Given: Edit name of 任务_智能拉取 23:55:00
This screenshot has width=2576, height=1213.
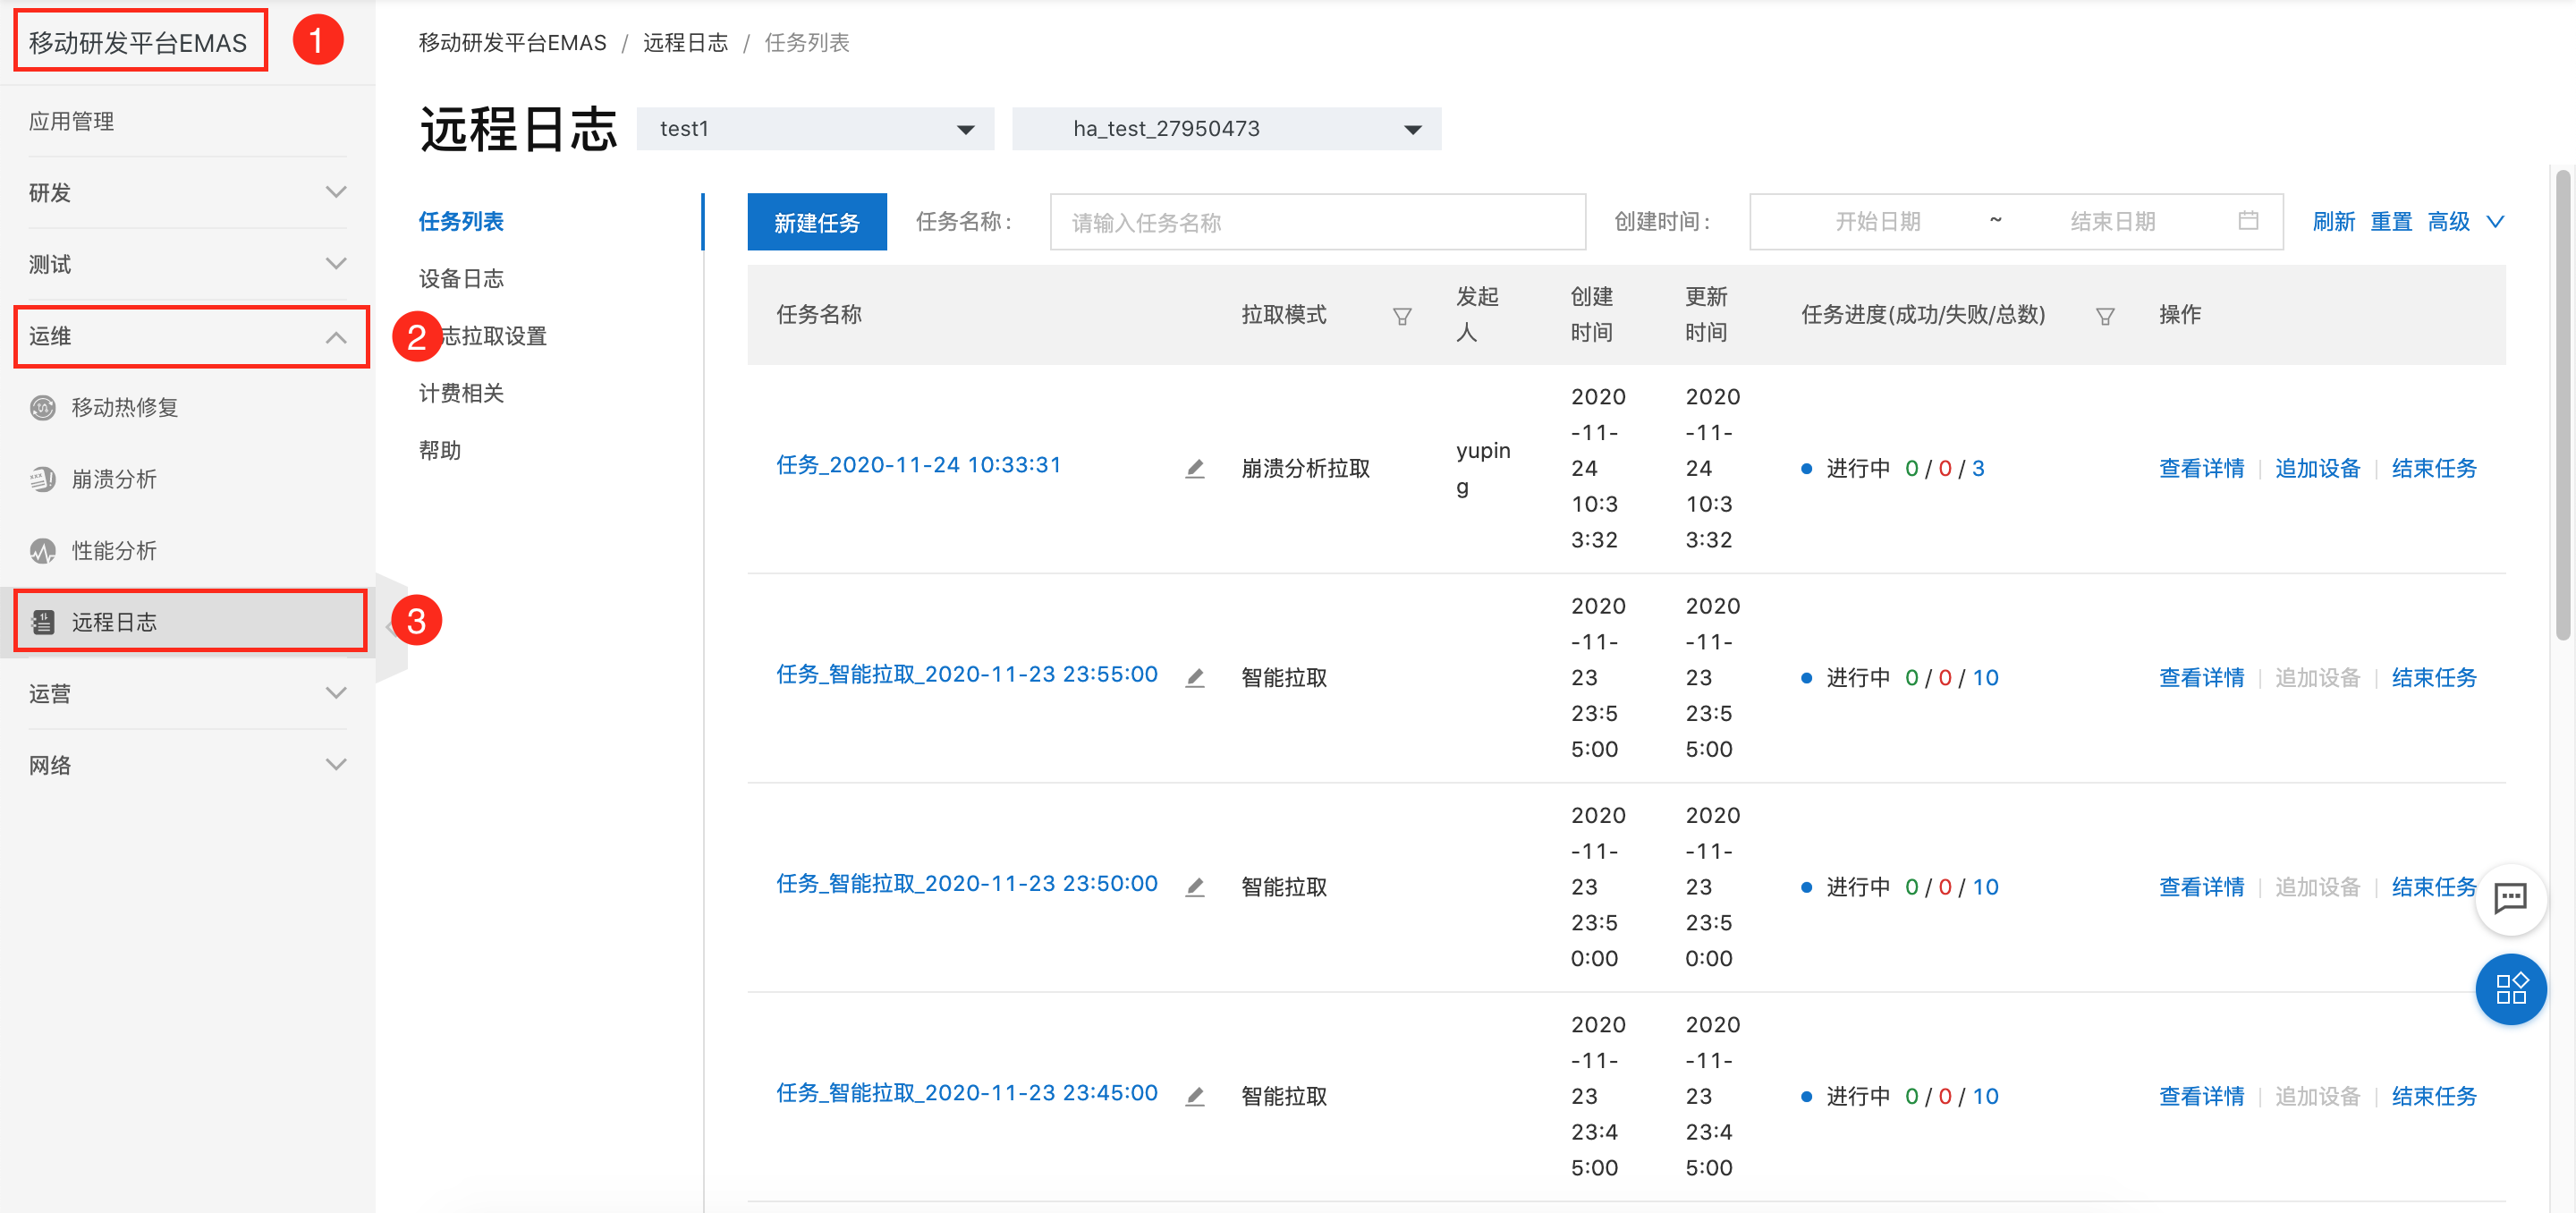Looking at the screenshot, I should tap(1195, 678).
